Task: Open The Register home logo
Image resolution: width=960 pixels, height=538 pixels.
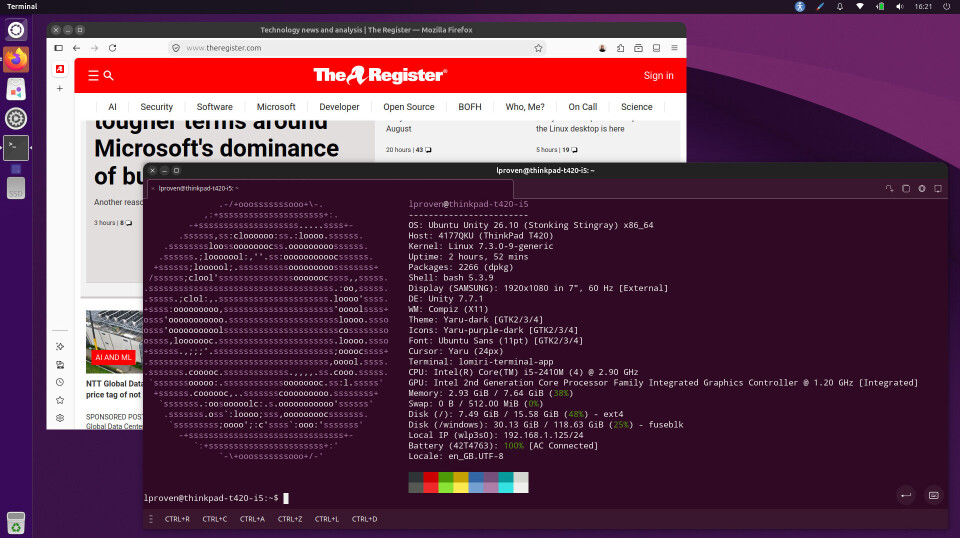Action: click(380, 75)
